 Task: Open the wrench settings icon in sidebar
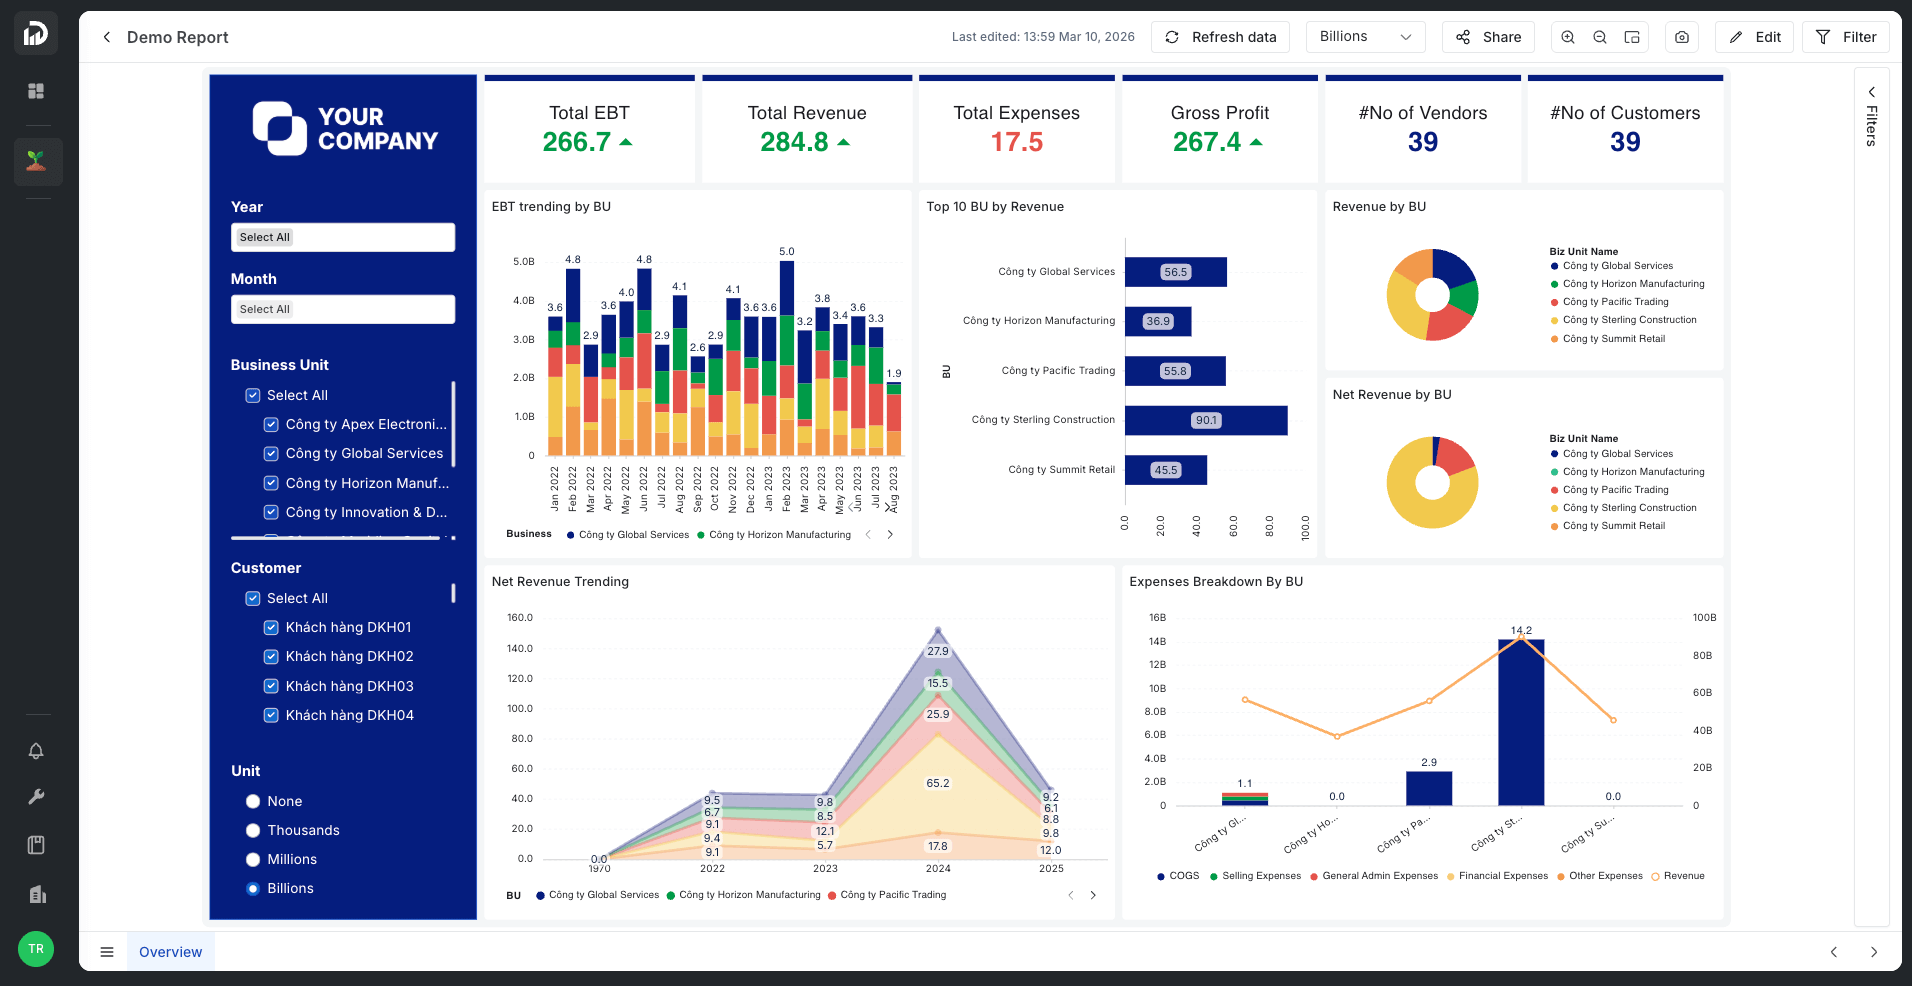pyautogui.click(x=36, y=797)
